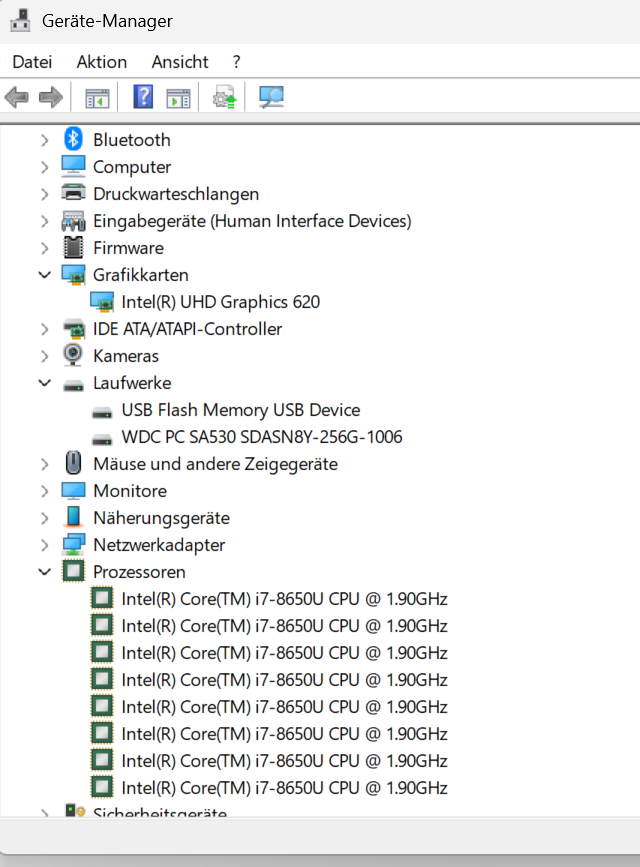This screenshot has height=867, width=640.
Task: Click the WDC PC SA530 drive icon
Action: (x=102, y=440)
